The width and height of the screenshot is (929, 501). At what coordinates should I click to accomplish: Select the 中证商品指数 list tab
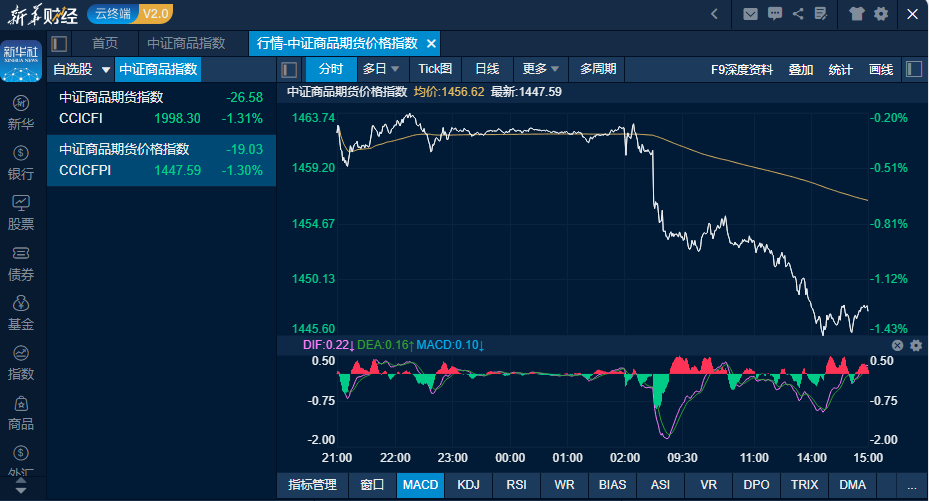(x=158, y=69)
